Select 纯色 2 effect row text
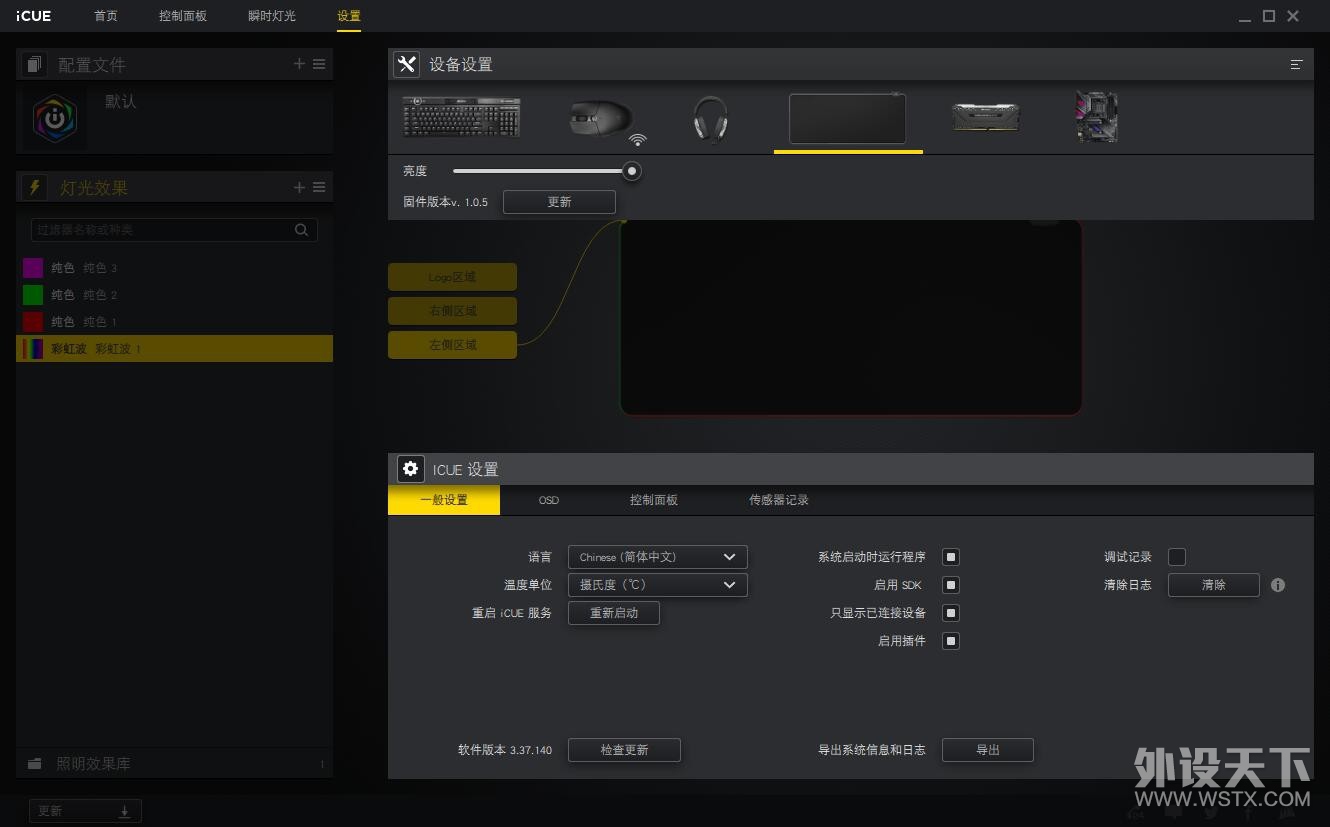This screenshot has width=1330, height=827. [x=85, y=295]
